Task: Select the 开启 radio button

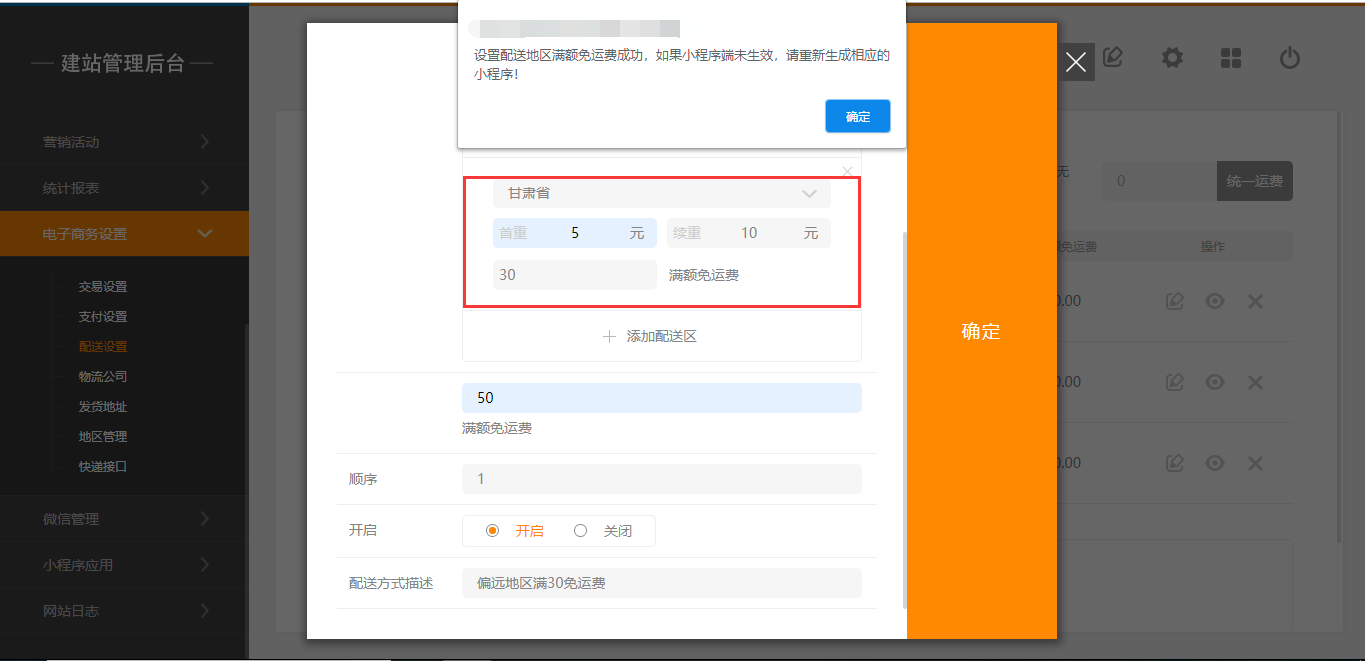Action: click(492, 531)
